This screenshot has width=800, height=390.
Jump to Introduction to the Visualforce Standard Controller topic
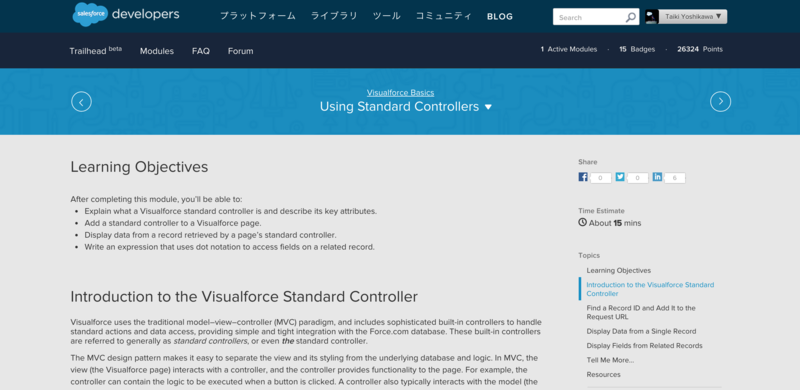pos(650,289)
